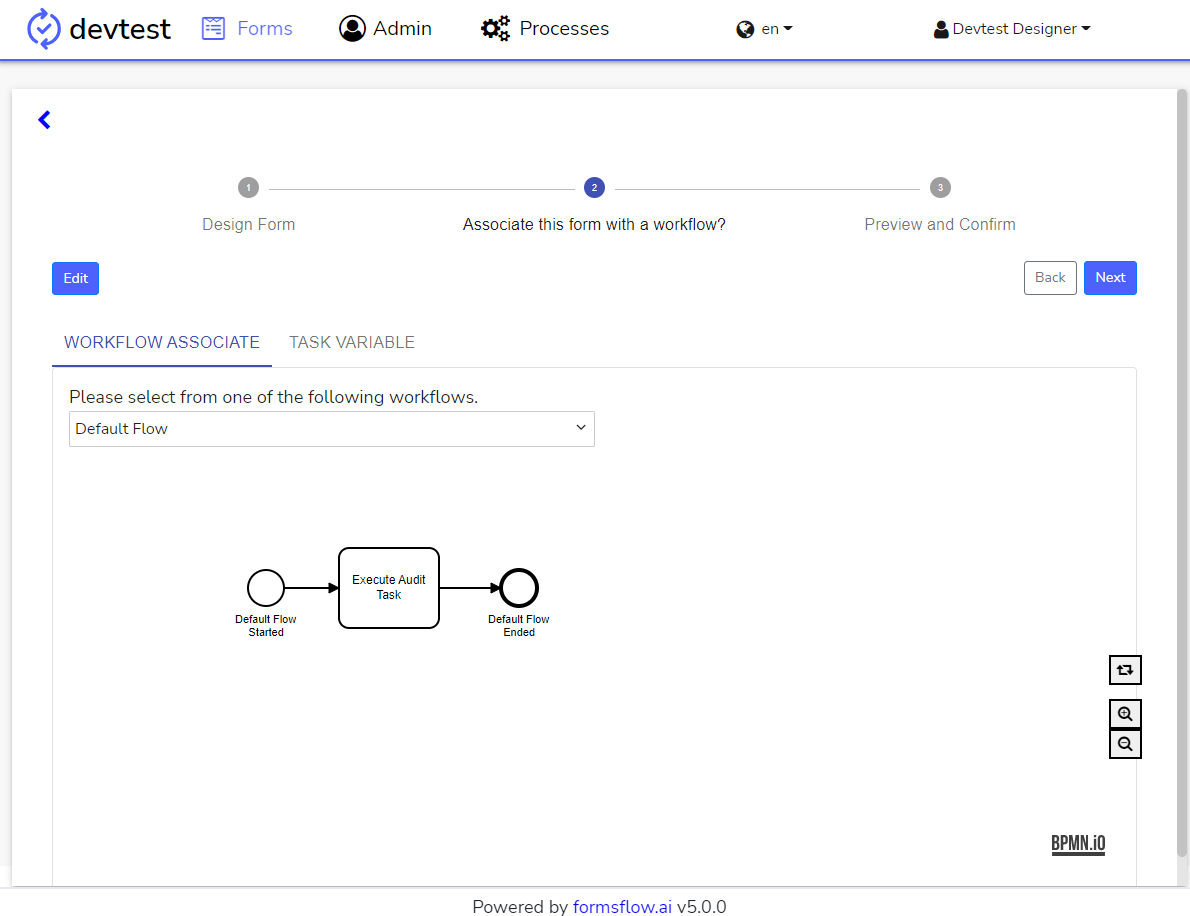The image size is (1190, 916).
Task: Expand the Default Flow workflow selector
Action: (331, 429)
